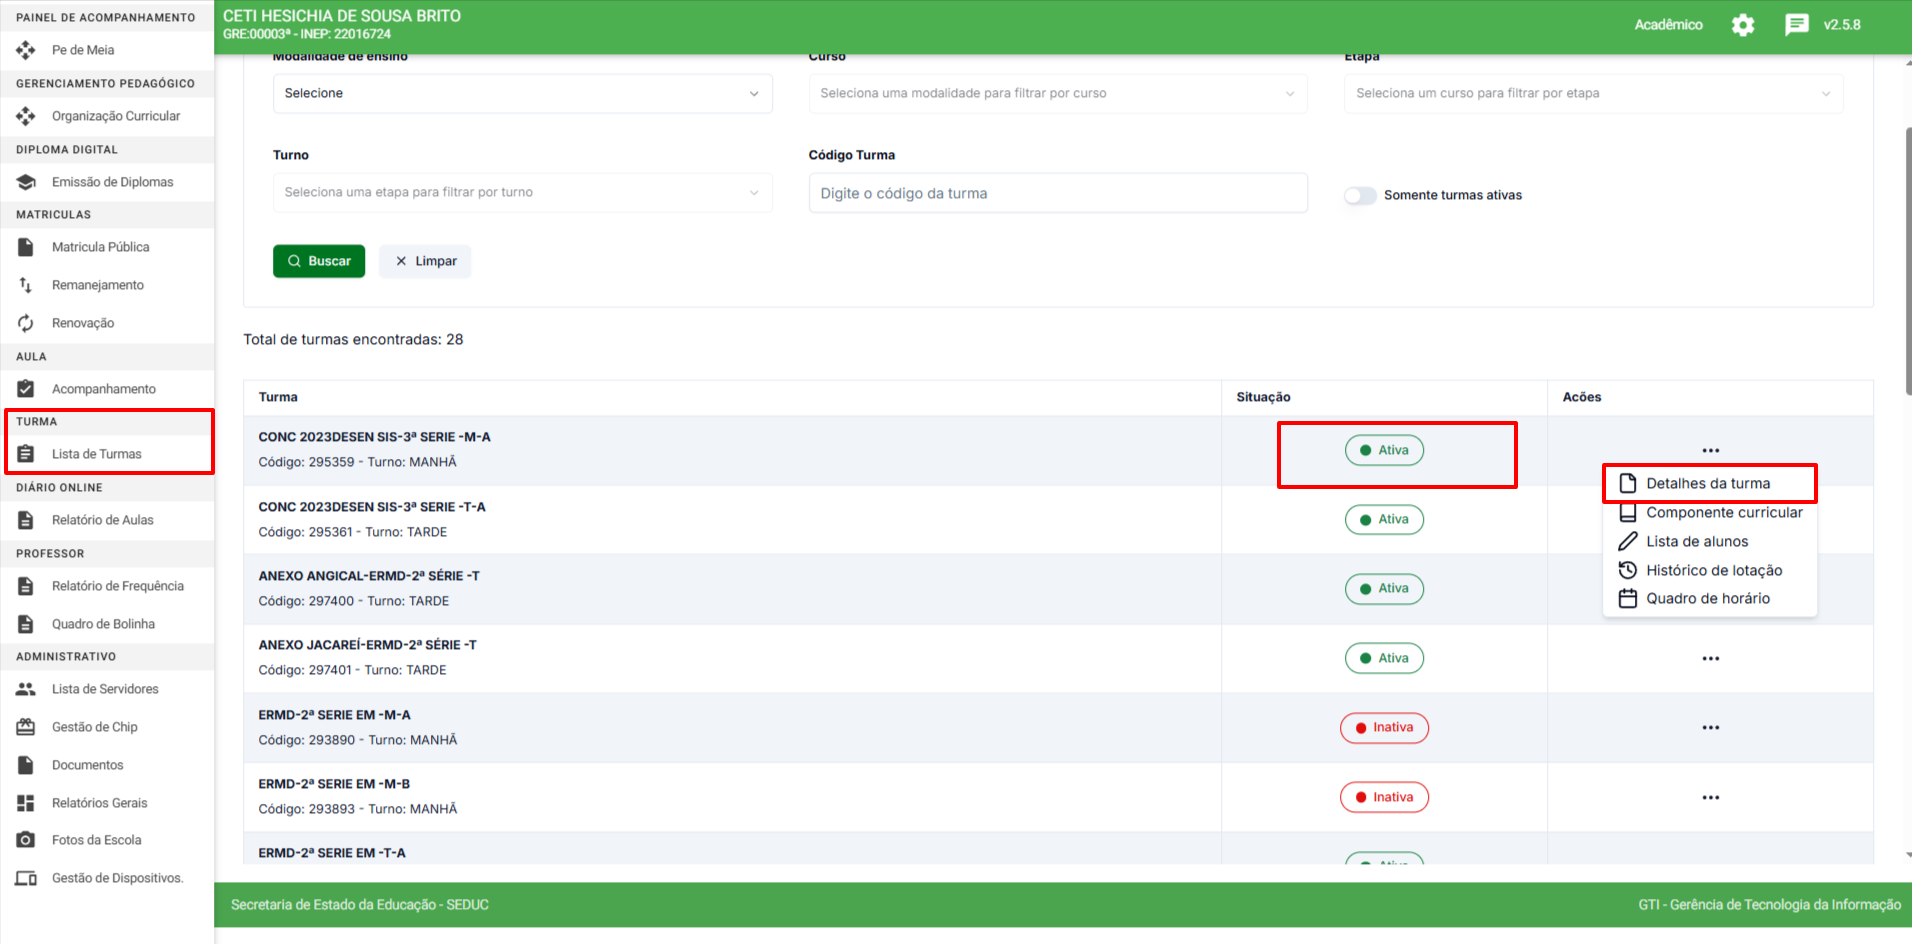
Task: Open the Curso filter dropdown
Action: click(1057, 94)
